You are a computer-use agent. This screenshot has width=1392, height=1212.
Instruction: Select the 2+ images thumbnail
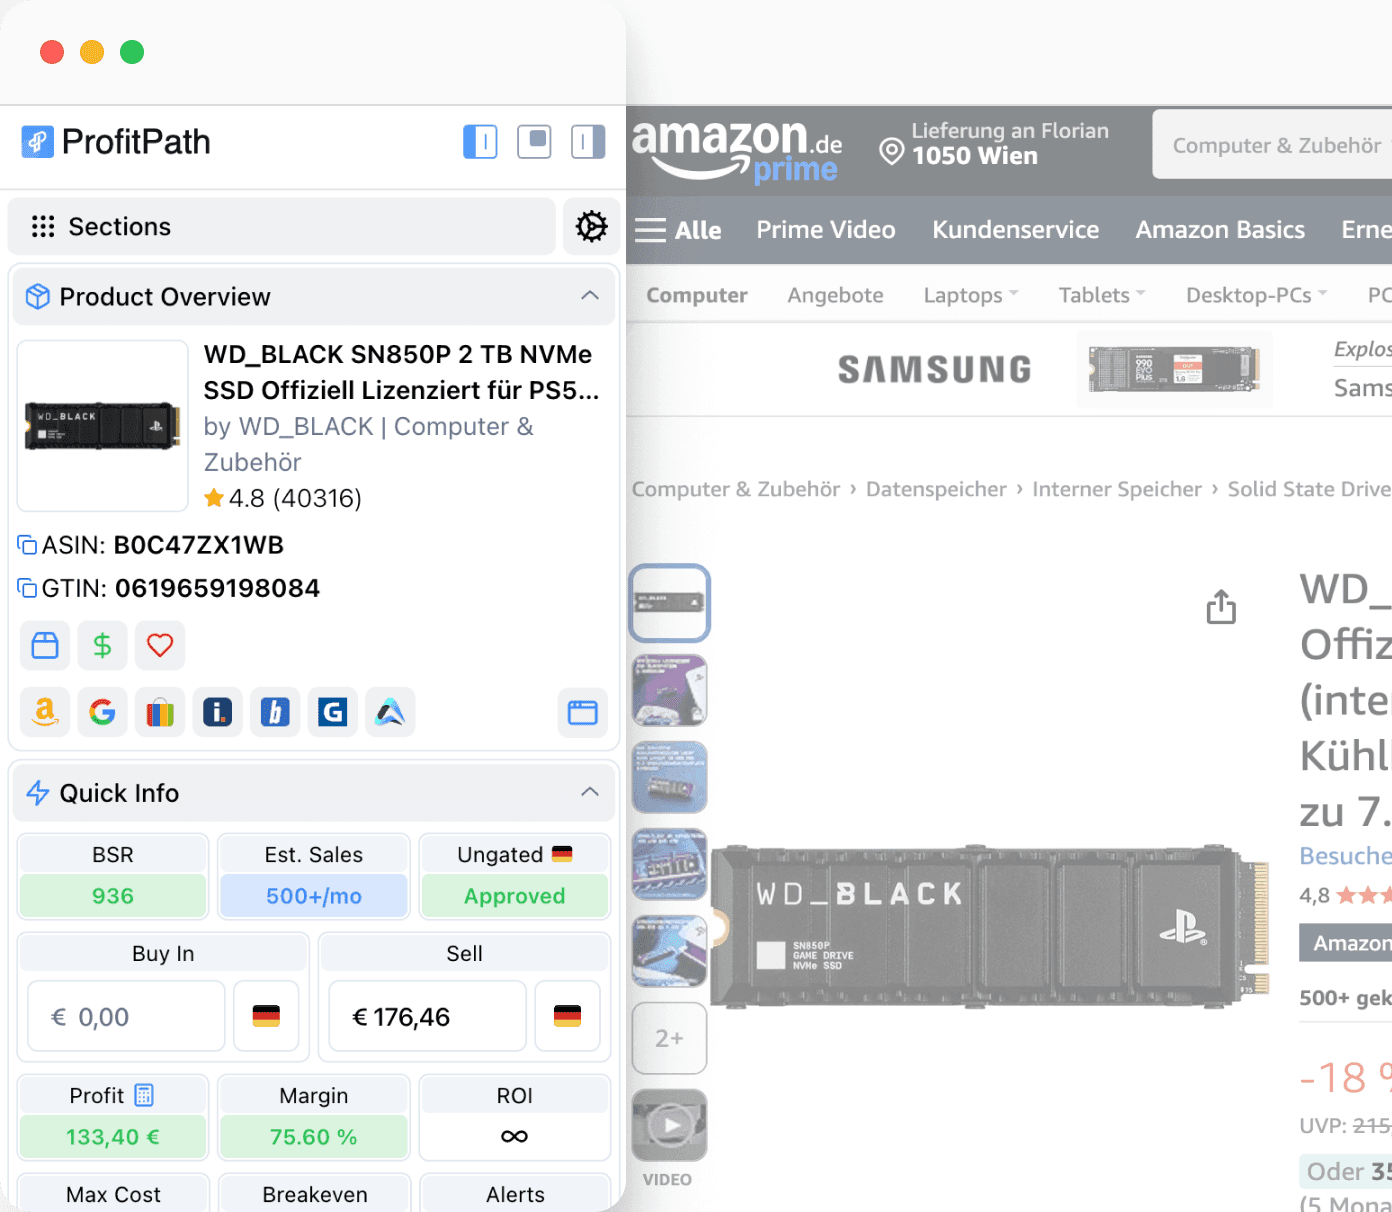coord(669,1037)
